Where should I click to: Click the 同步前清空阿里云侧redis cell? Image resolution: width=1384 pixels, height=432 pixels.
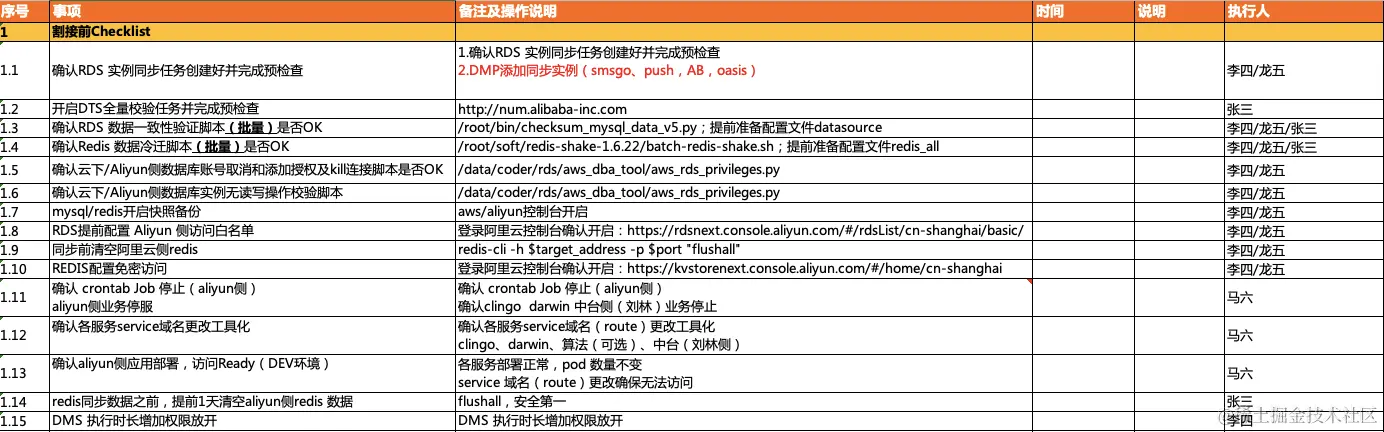click(x=252, y=250)
